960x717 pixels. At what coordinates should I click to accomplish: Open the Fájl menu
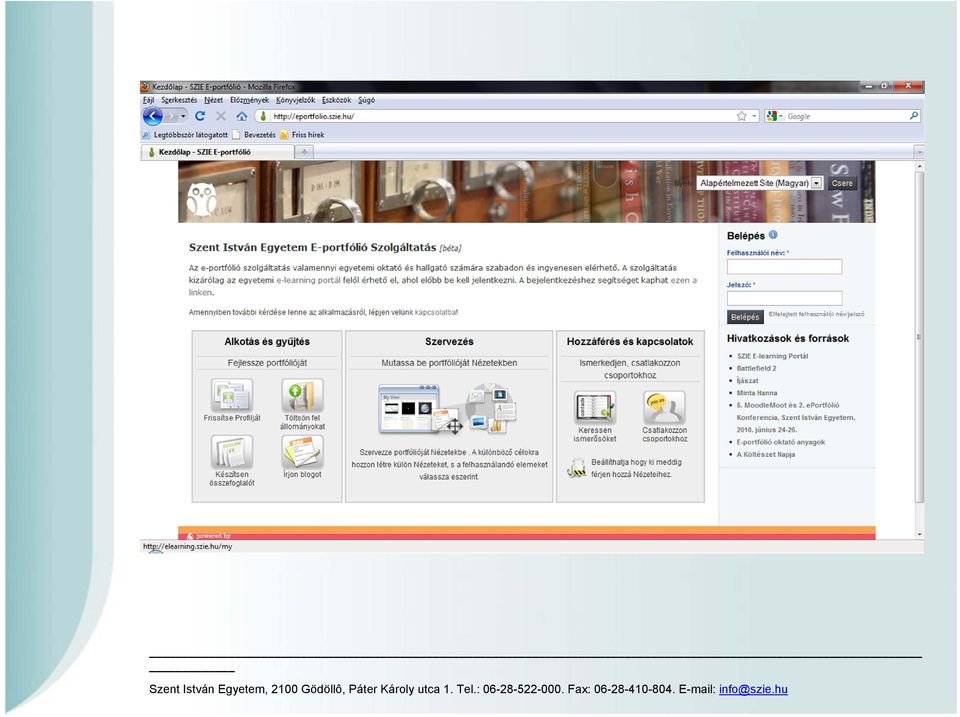tap(148, 100)
